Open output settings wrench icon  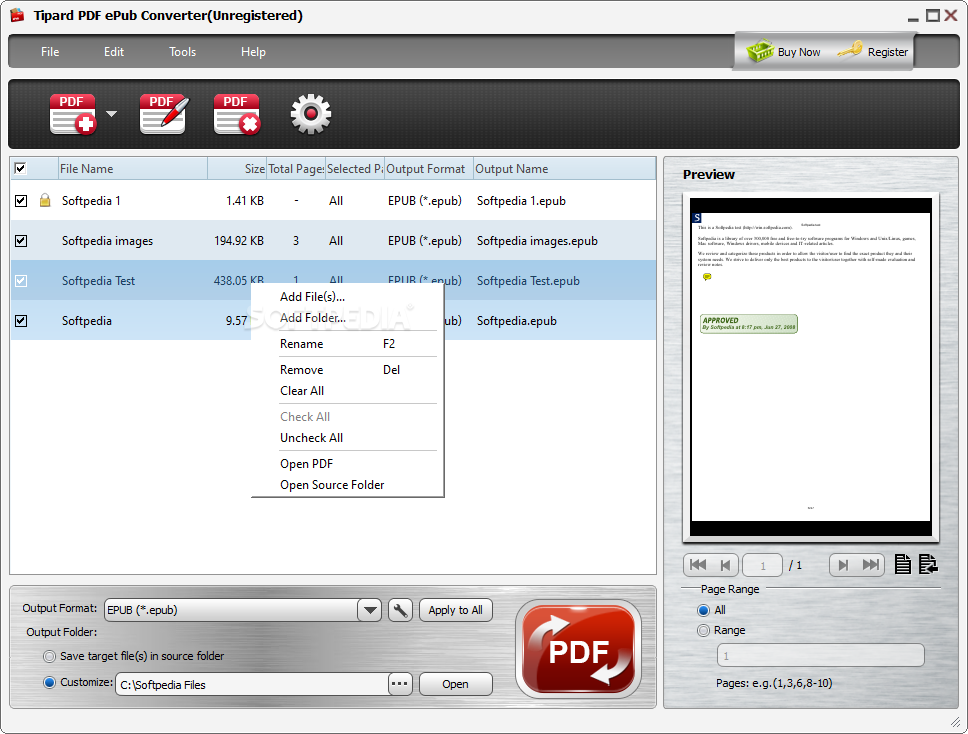coord(400,610)
